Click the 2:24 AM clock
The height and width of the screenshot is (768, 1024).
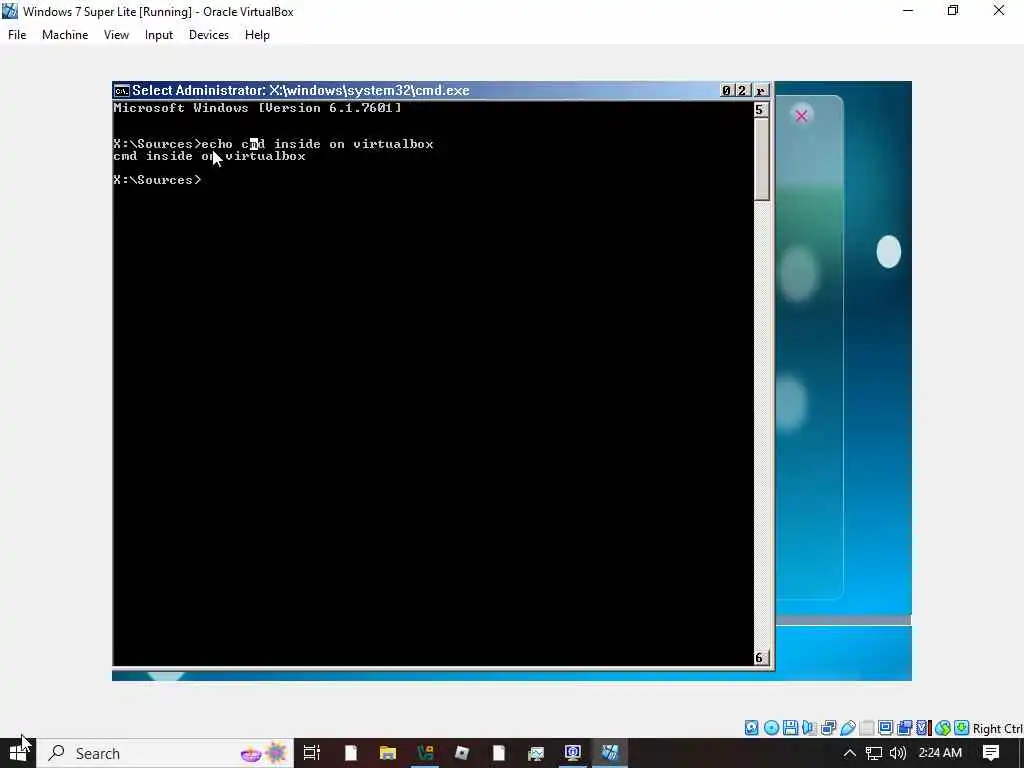tap(940, 753)
